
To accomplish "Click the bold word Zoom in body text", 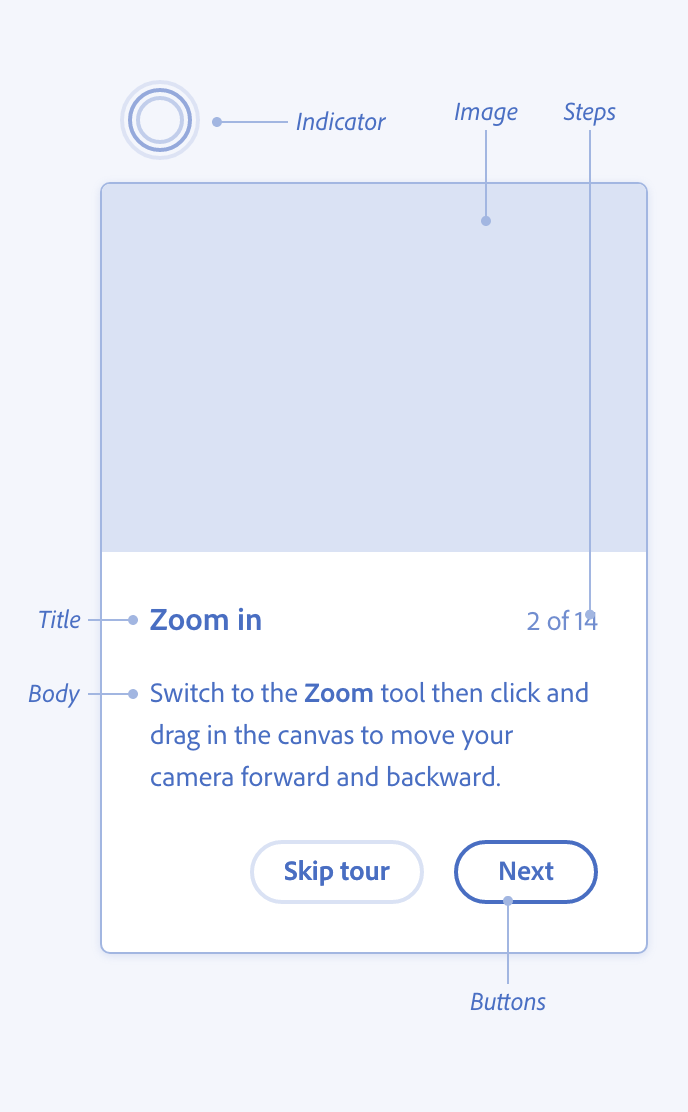I will [339, 693].
